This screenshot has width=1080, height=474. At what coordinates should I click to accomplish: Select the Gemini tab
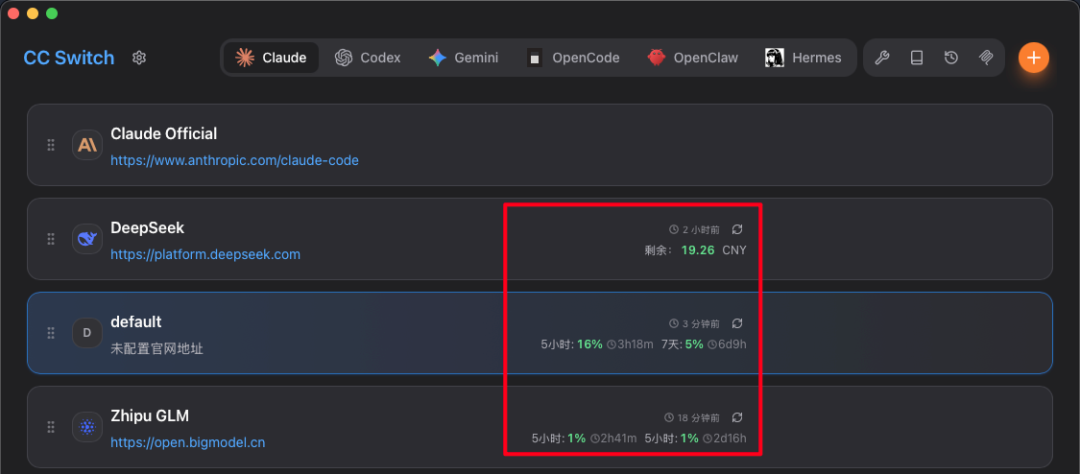coord(463,58)
